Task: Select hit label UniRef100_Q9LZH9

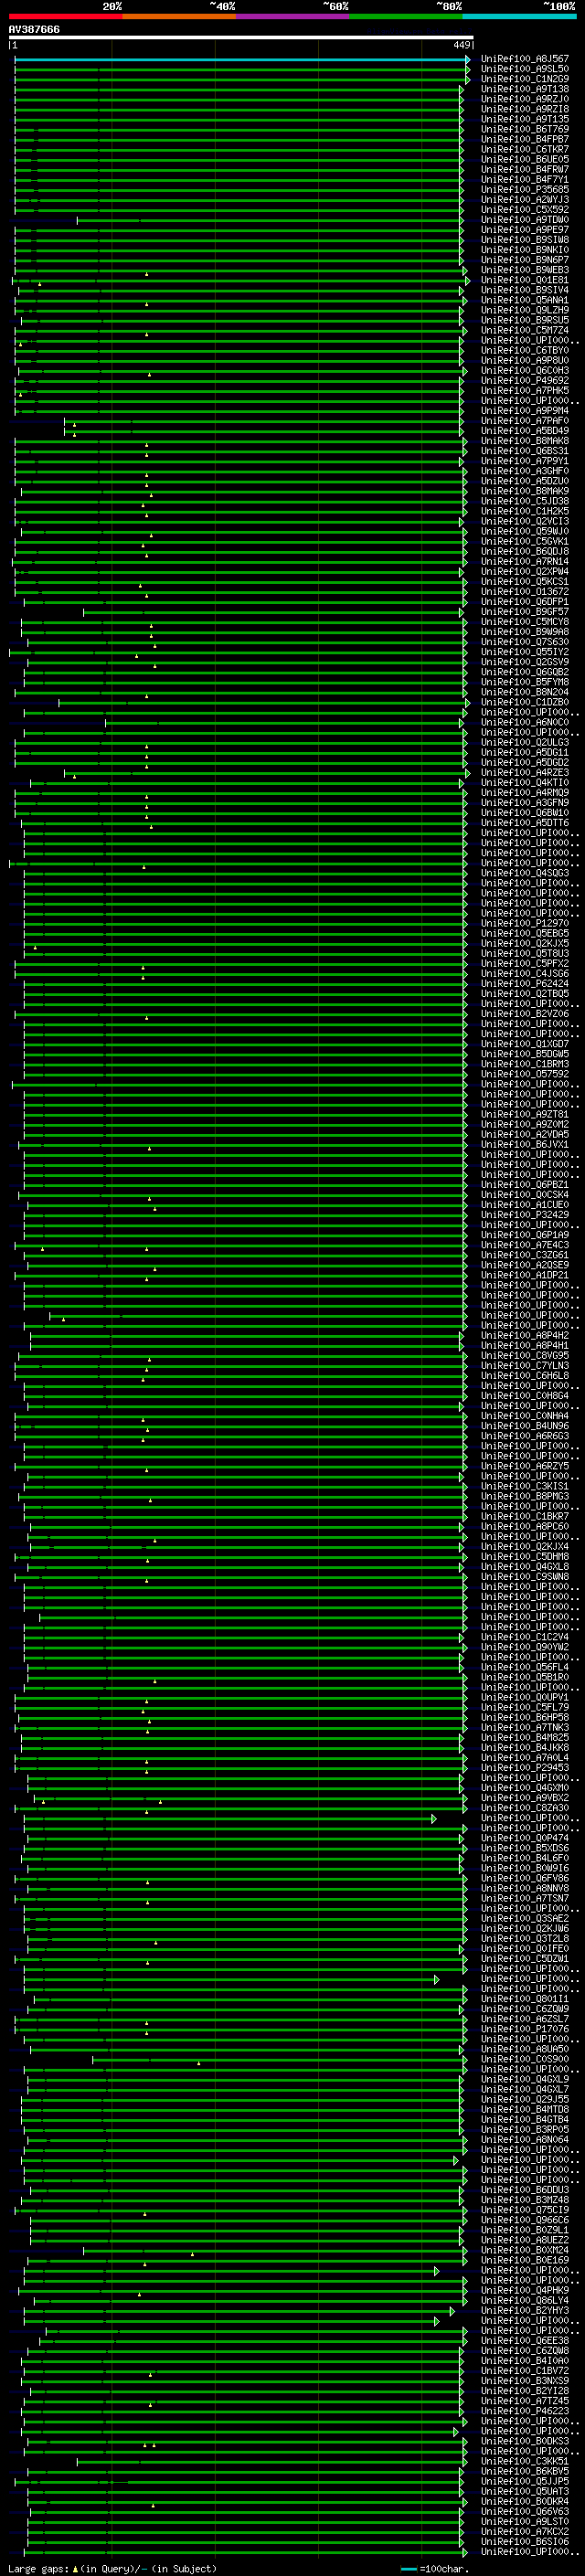Action: point(525,310)
